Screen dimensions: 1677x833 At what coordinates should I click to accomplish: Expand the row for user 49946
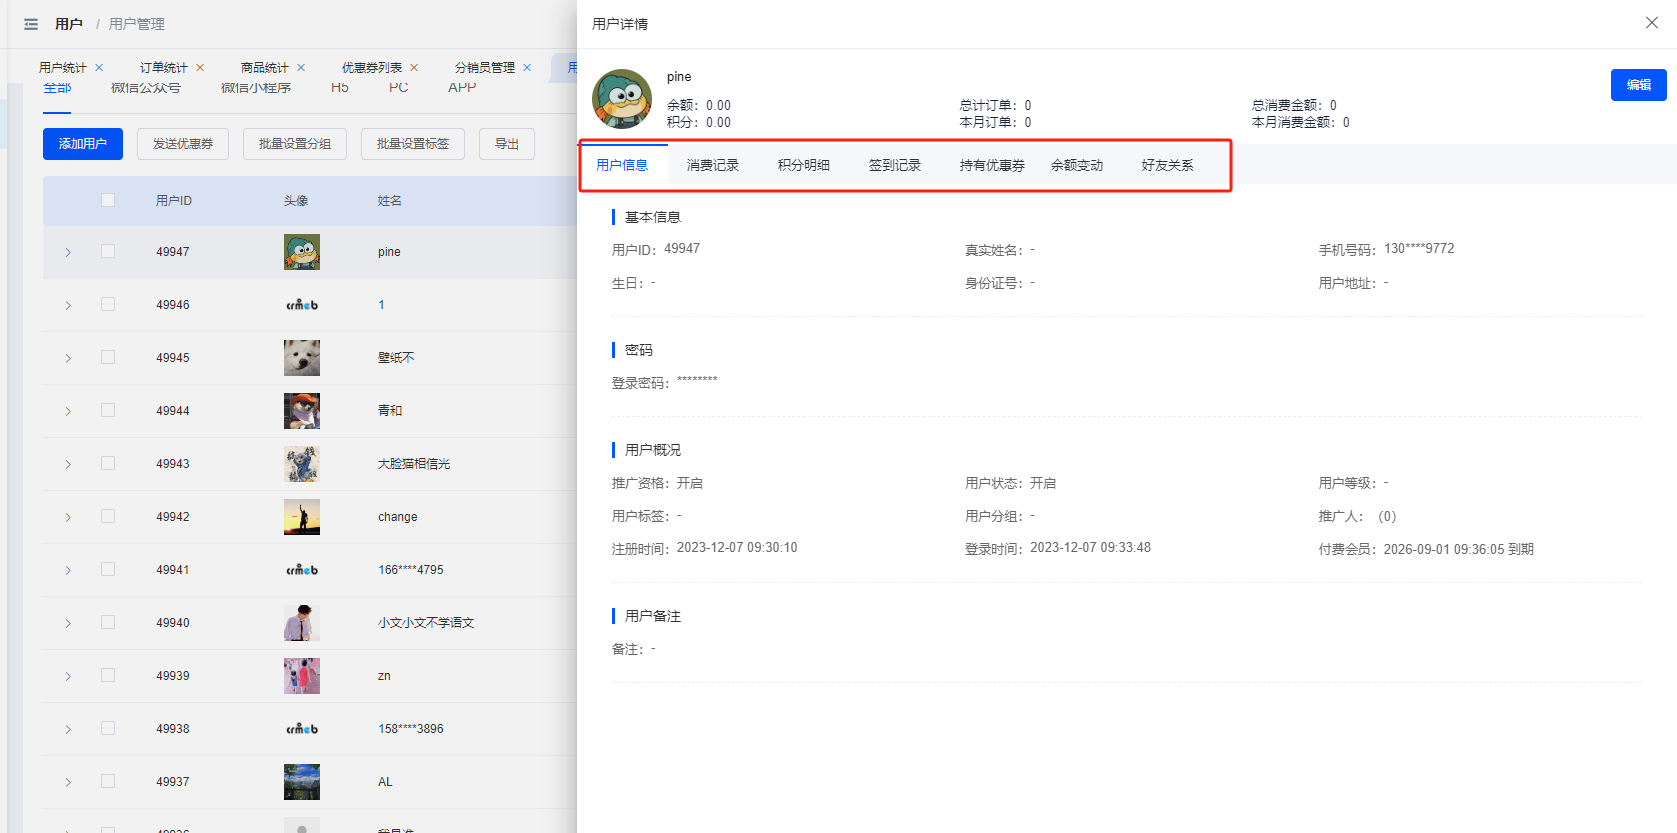(x=68, y=305)
